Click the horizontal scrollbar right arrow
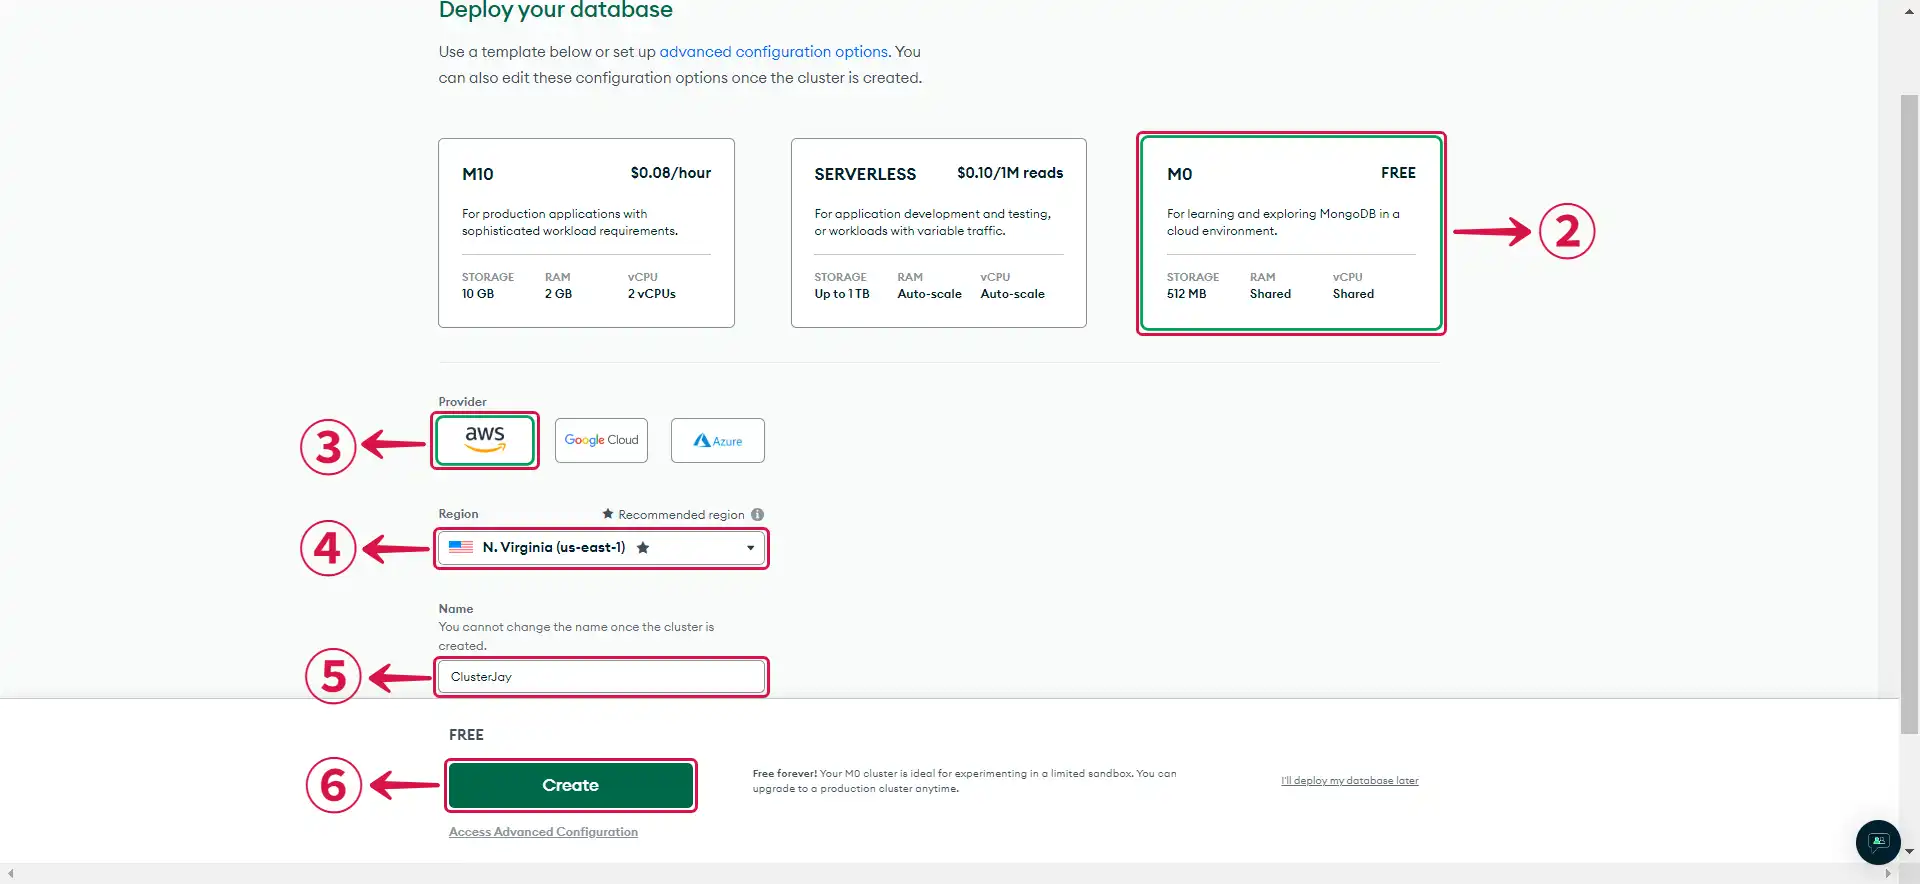The image size is (1920, 884). coord(1888,874)
